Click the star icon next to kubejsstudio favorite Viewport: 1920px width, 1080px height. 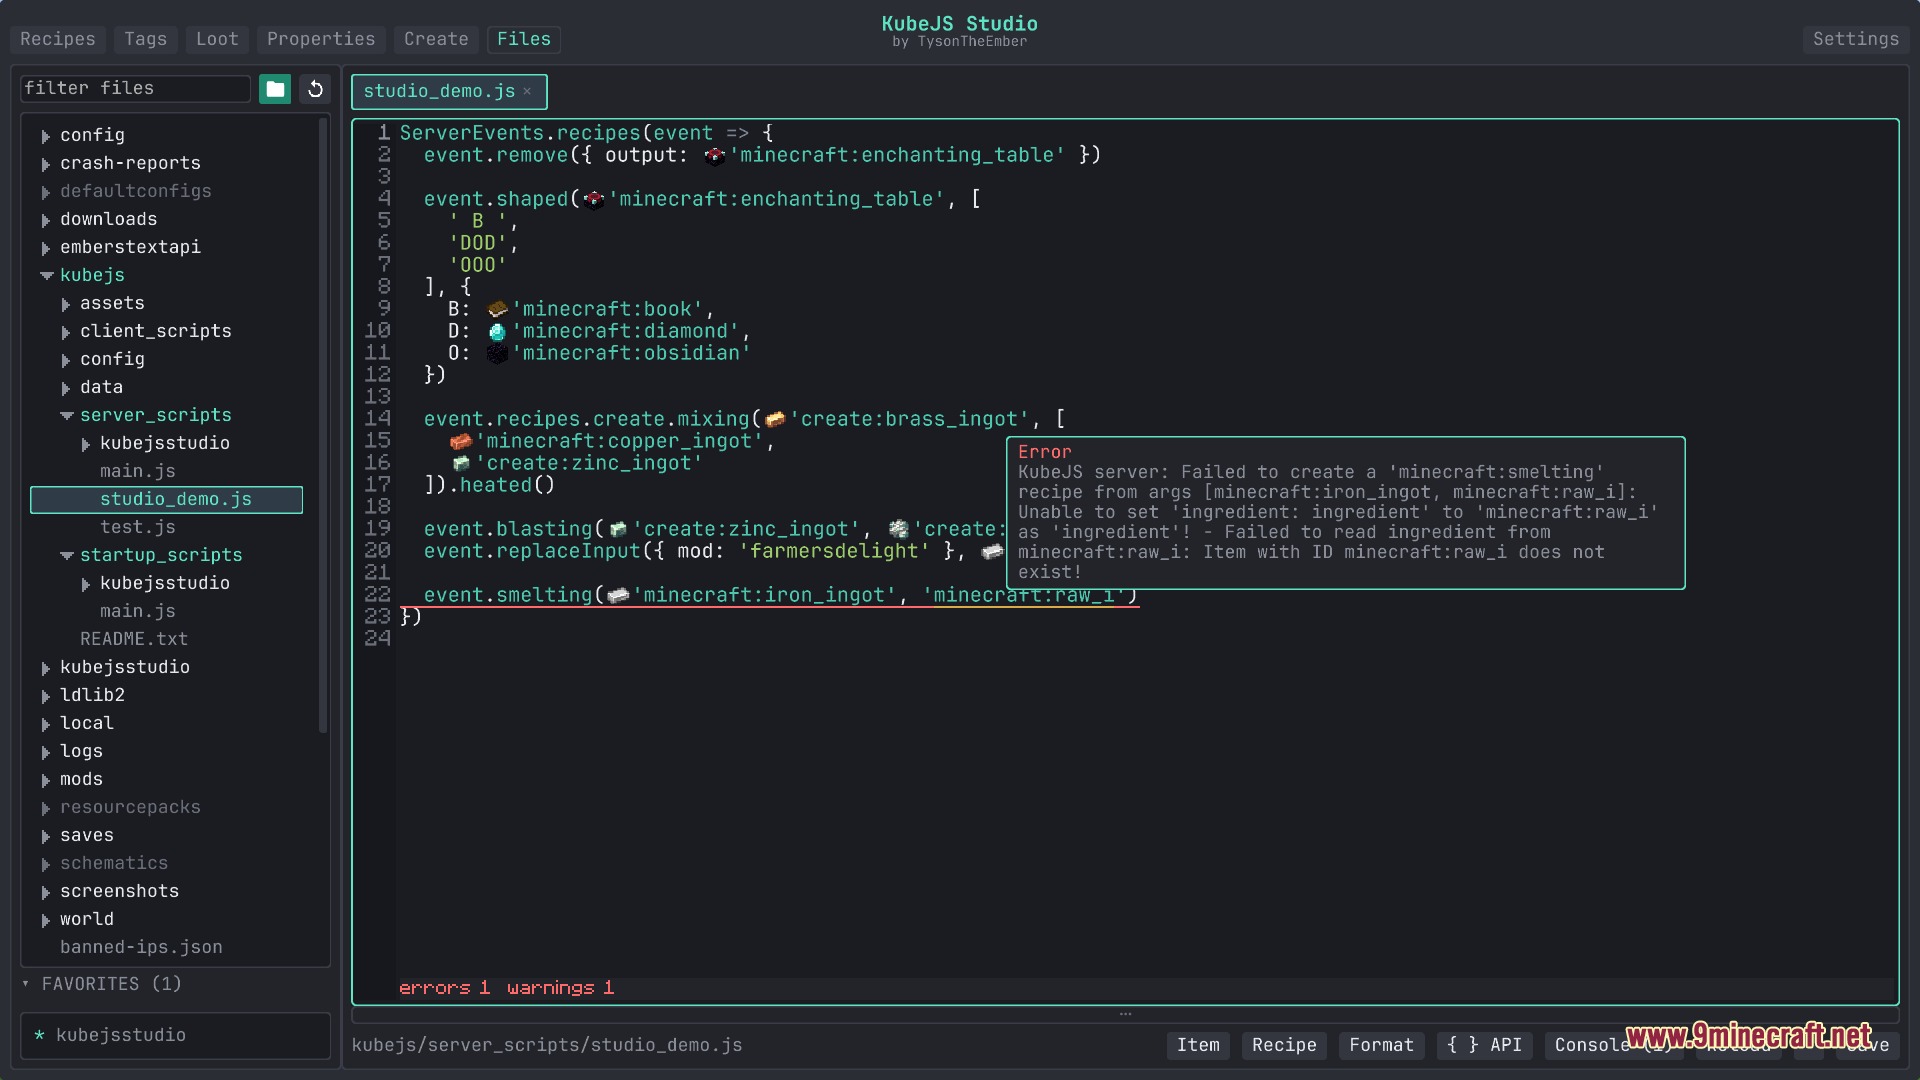(39, 1035)
